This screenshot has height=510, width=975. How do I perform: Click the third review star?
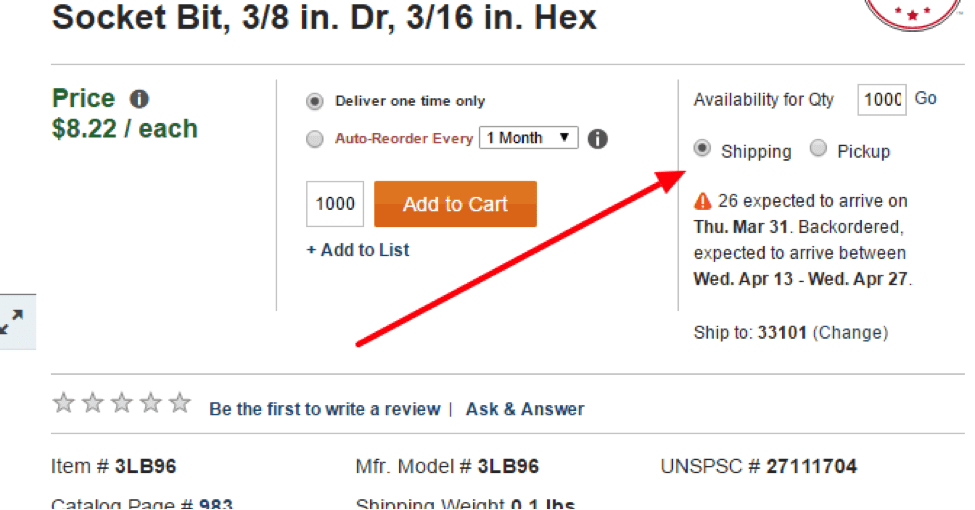click(122, 403)
